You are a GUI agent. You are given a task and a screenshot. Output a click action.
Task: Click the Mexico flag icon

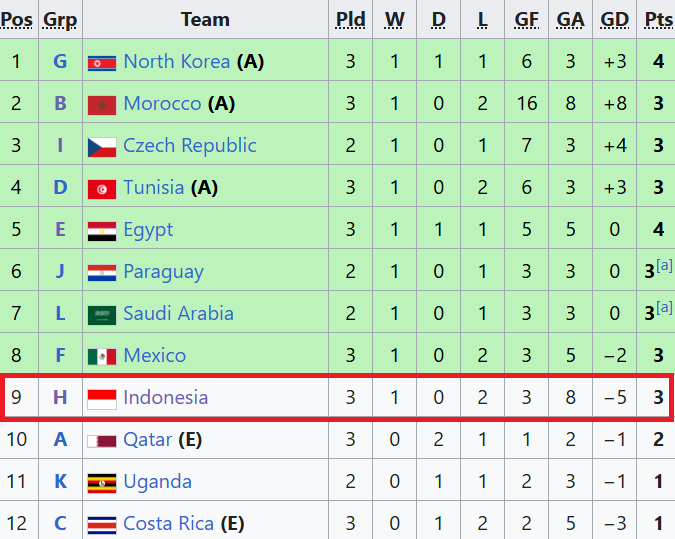[x=102, y=356]
